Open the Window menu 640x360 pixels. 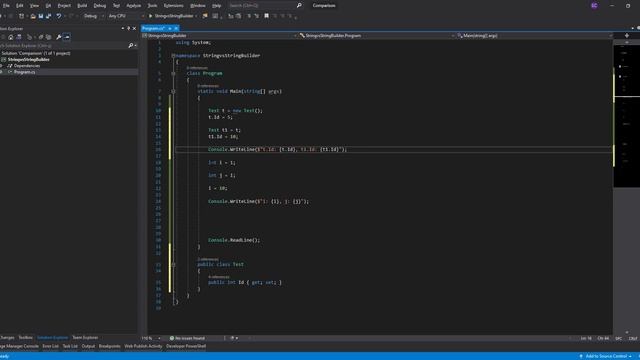point(198,6)
